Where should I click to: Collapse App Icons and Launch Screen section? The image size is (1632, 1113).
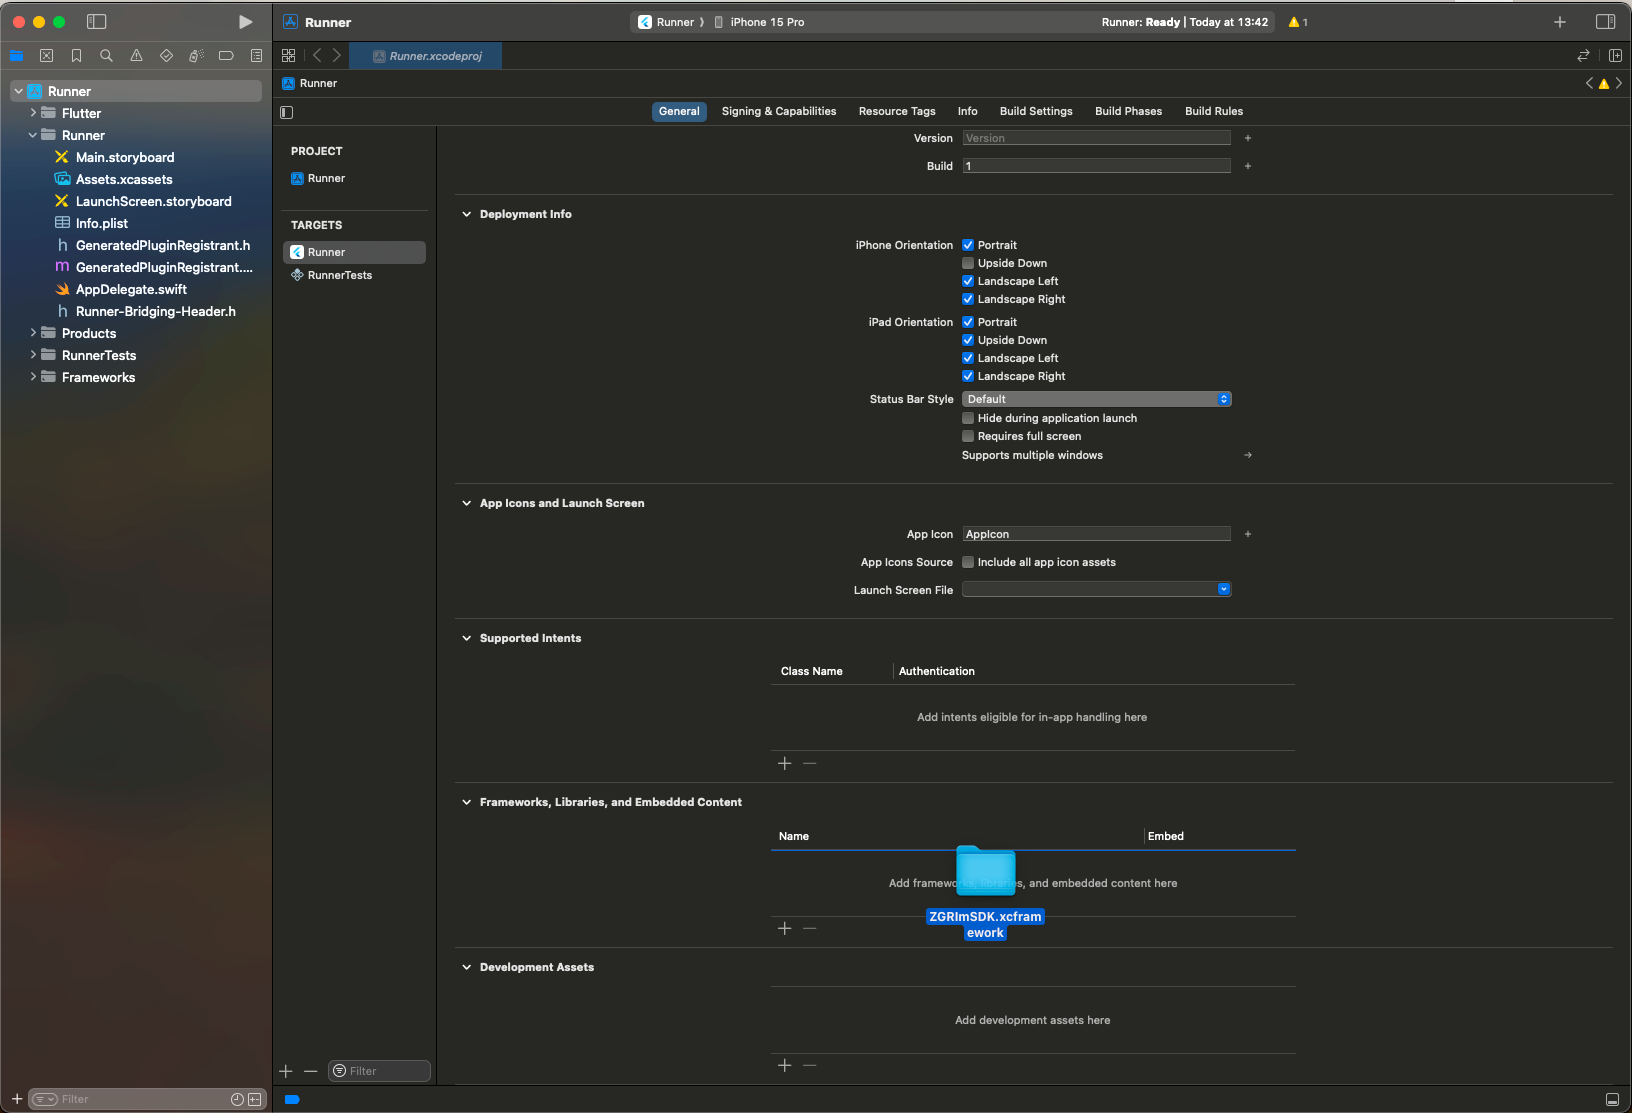466,503
